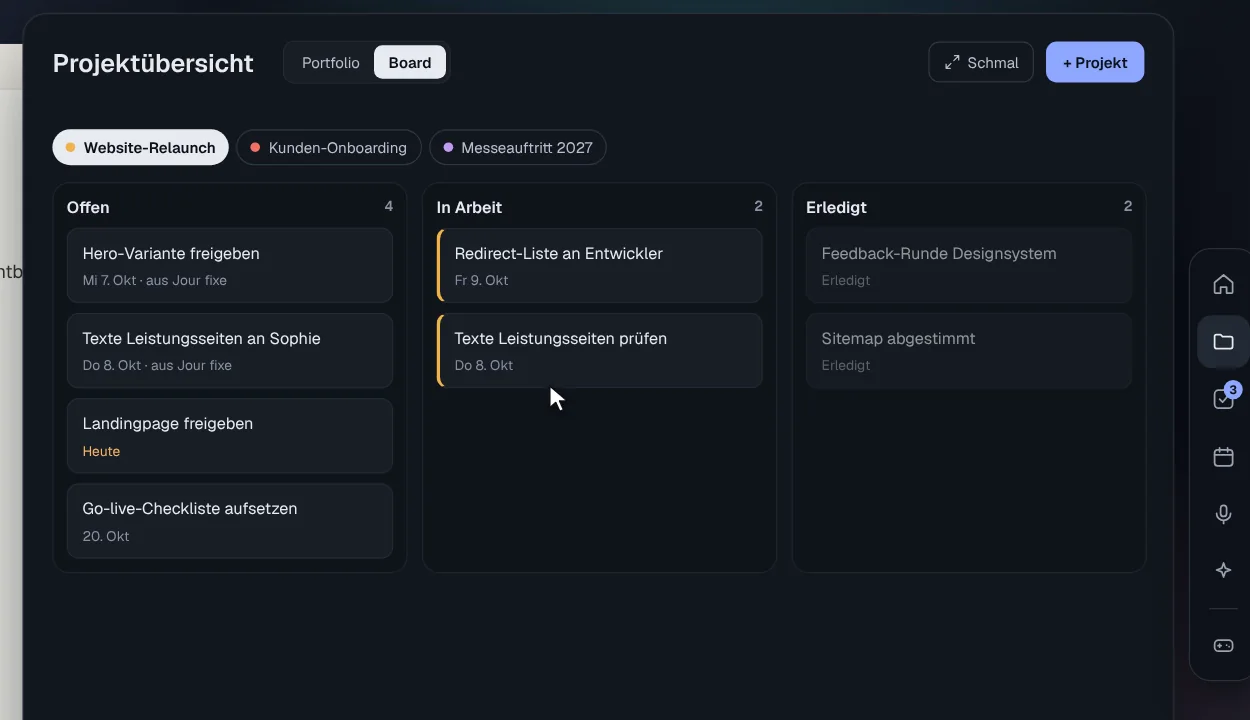Switch to the Portfolio view
This screenshot has height=720, width=1250.
pyautogui.click(x=331, y=62)
